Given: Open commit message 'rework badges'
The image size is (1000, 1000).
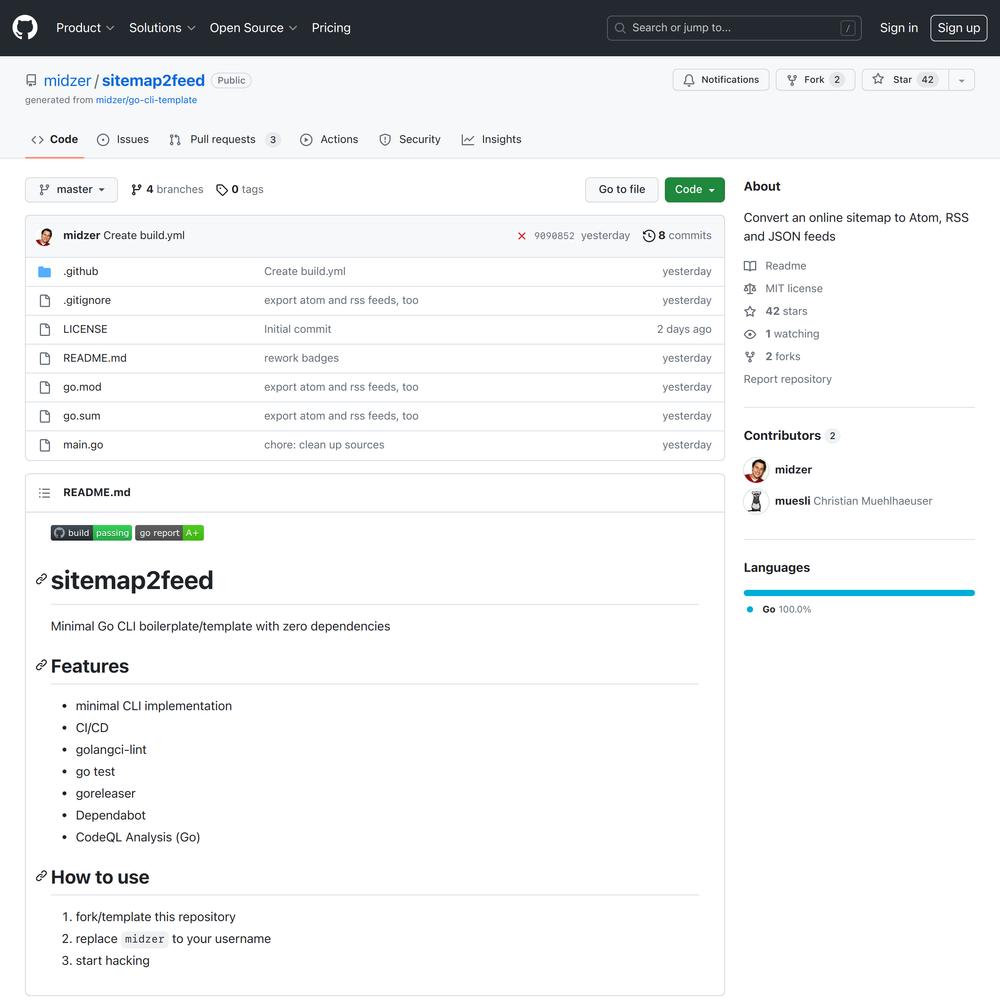Looking at the screenshot, I should pos(301,358).
